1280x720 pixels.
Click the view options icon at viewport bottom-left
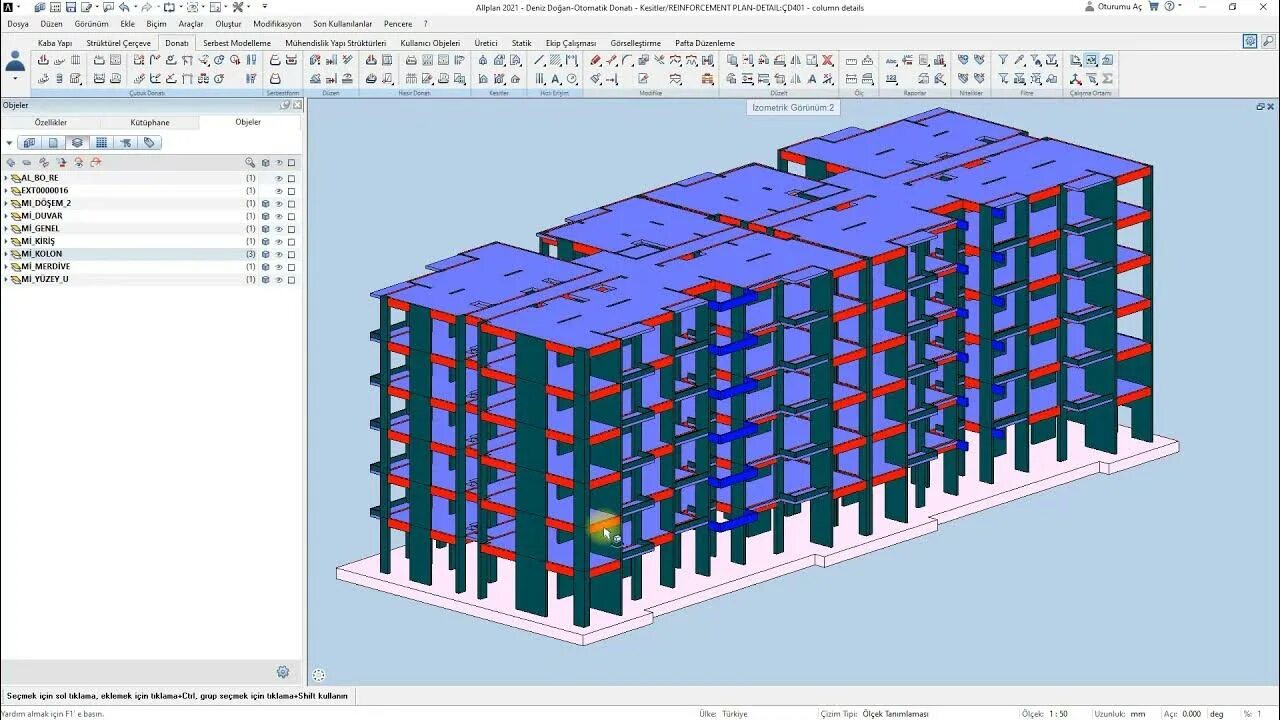(318, 675)
